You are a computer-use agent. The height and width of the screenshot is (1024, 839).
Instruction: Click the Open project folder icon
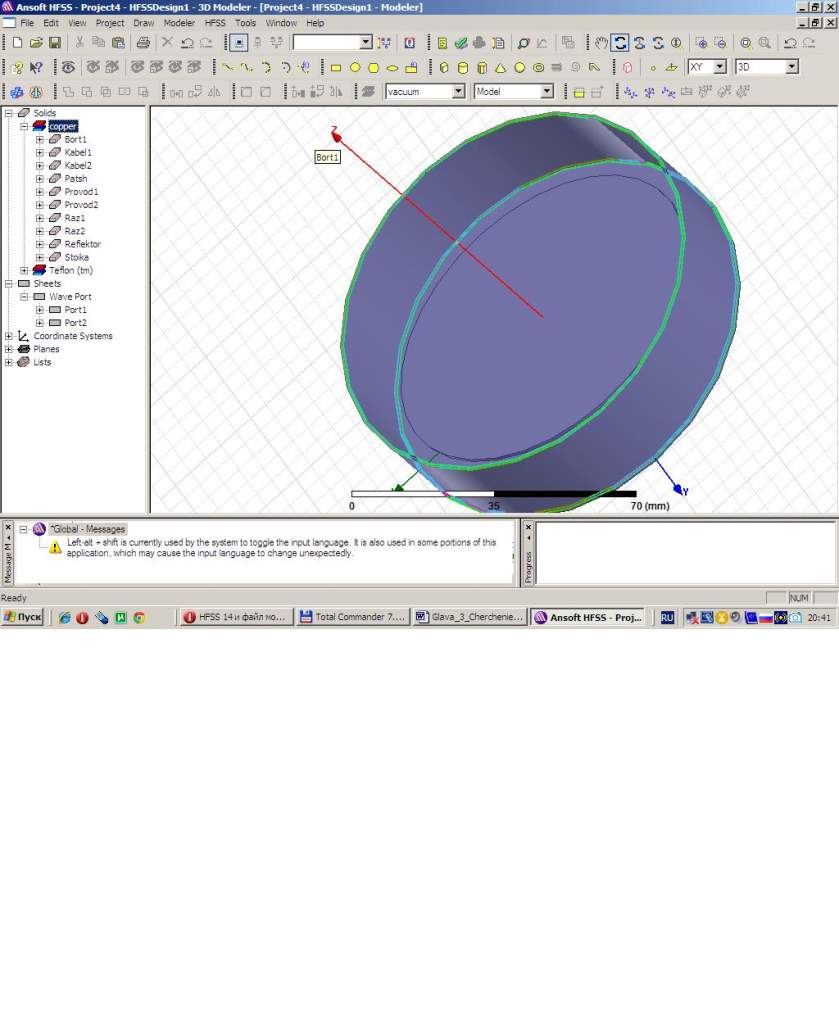[x=36, y=43]
